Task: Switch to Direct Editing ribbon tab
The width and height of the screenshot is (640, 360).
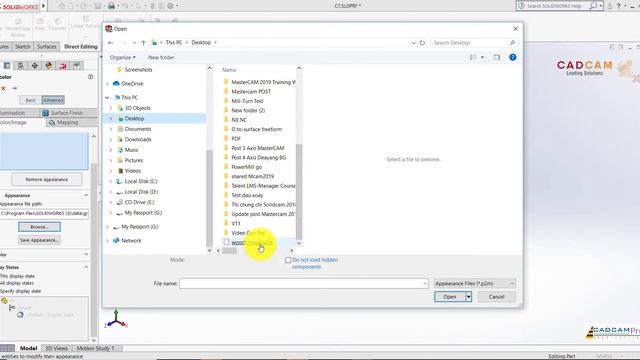Action: click(x=81, y=47)
